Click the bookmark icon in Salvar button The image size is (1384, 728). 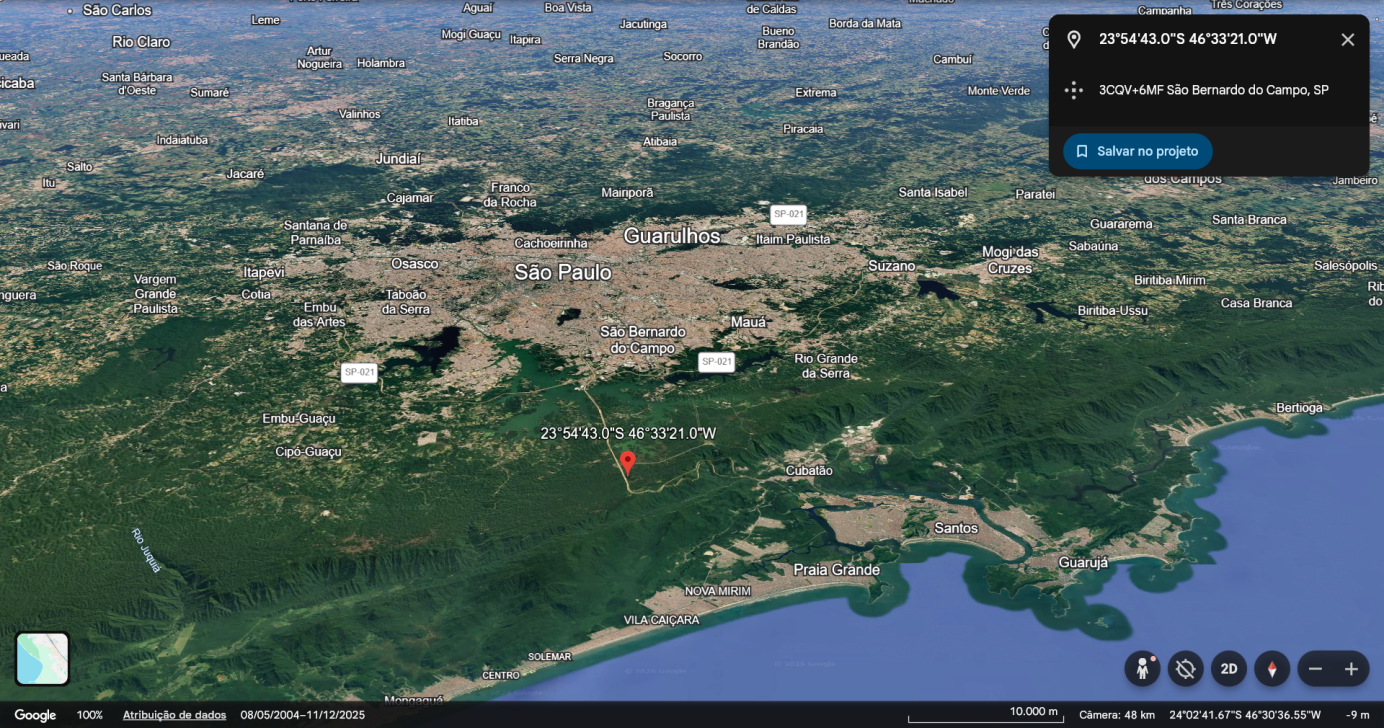pyautogui.click(x=1082, y=151)
